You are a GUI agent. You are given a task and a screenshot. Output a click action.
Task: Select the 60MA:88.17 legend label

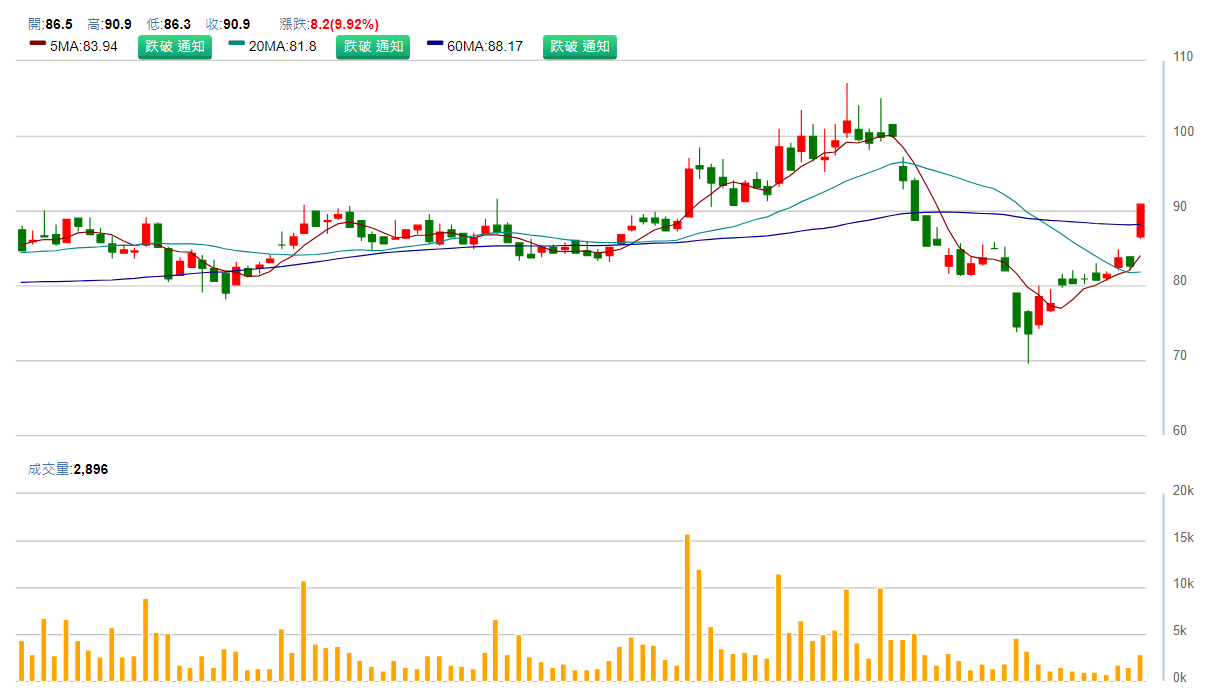(x=485, y=46)
